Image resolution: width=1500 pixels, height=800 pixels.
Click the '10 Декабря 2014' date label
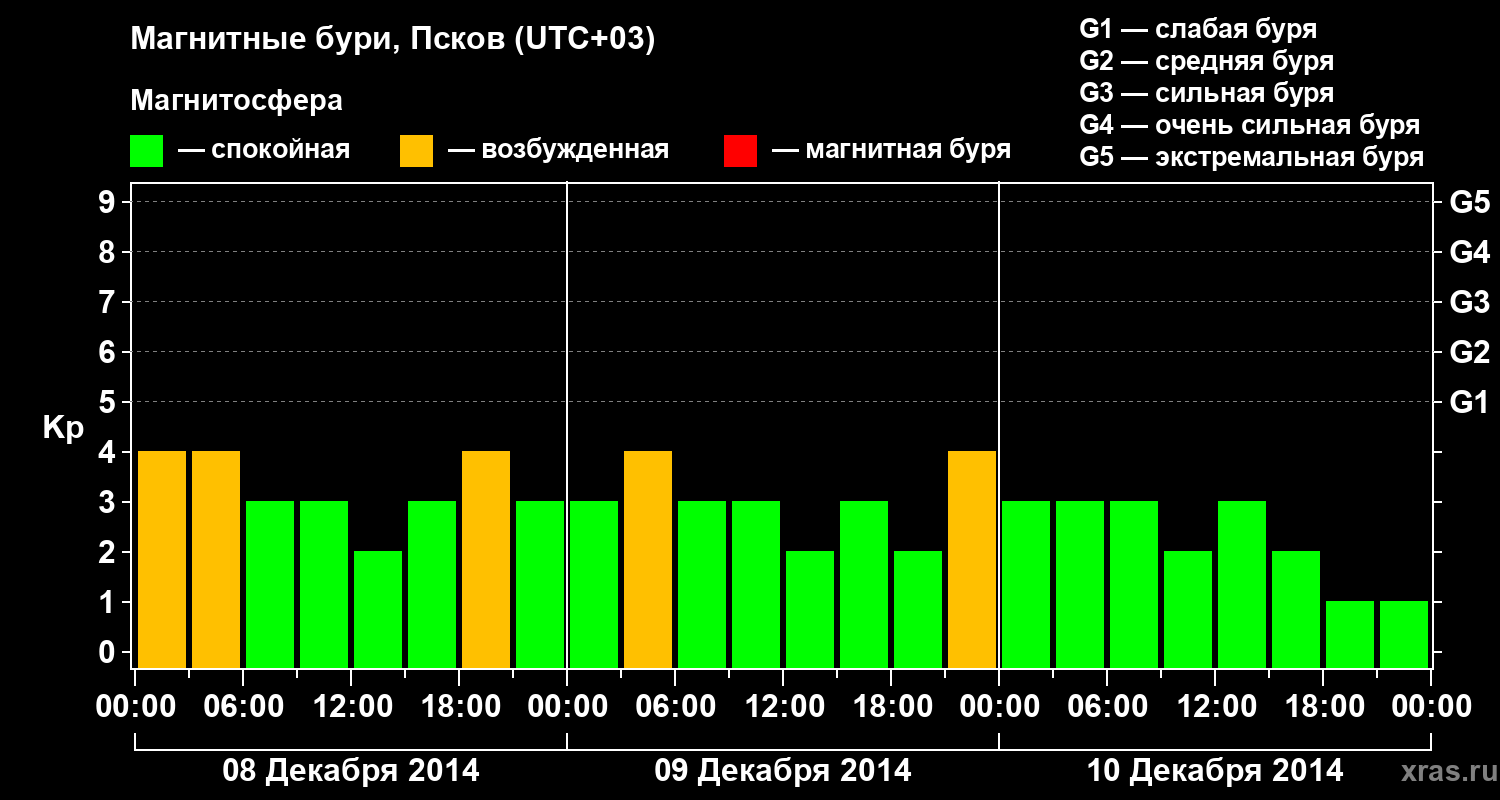click(1215, 770)
